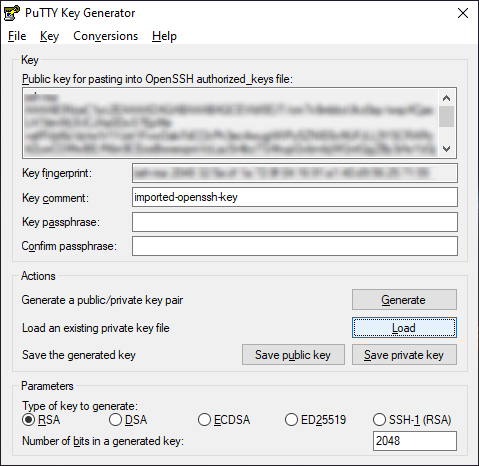Viewport: 479px width, 466px height.
Task: Click the Load button for an existing key
Action: click(x=404, y=328)
